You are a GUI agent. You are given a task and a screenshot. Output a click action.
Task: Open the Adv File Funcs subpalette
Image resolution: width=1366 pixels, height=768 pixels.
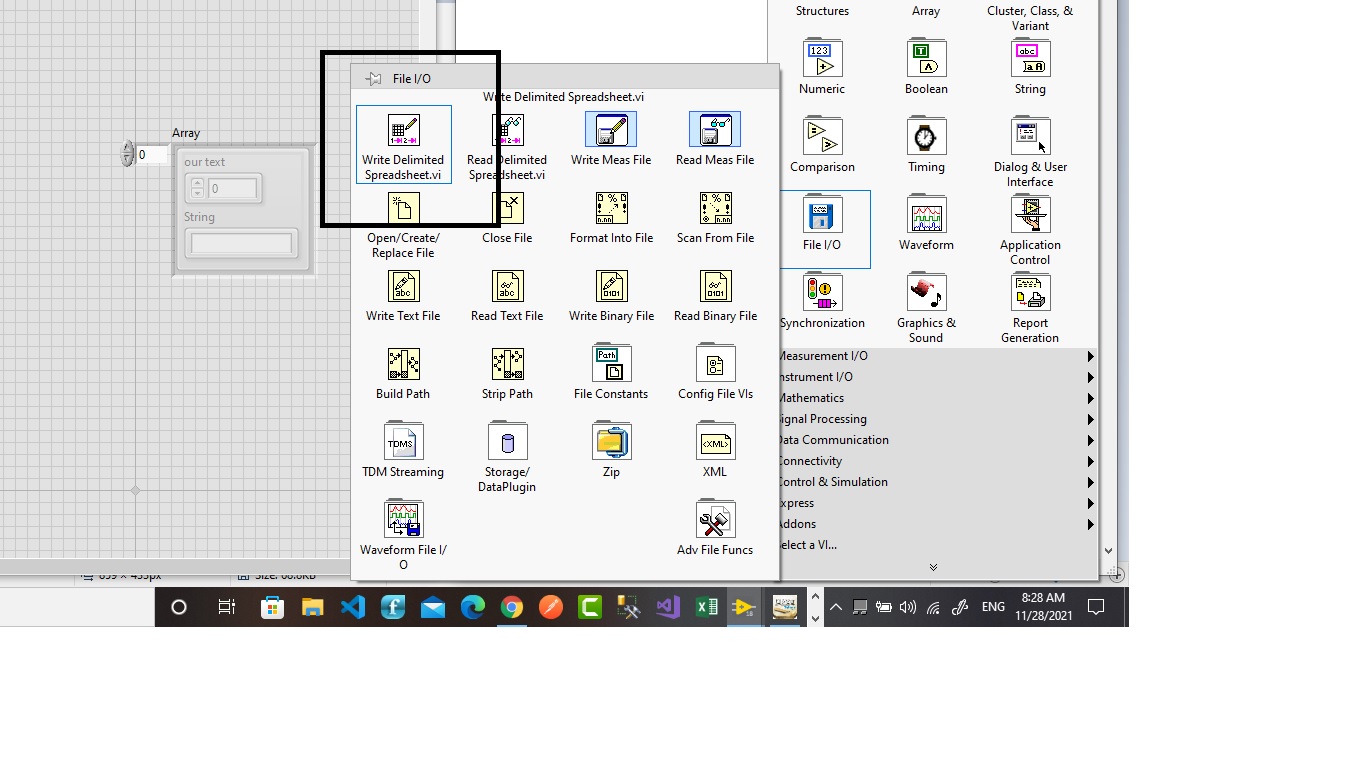[x=715, y=521]
